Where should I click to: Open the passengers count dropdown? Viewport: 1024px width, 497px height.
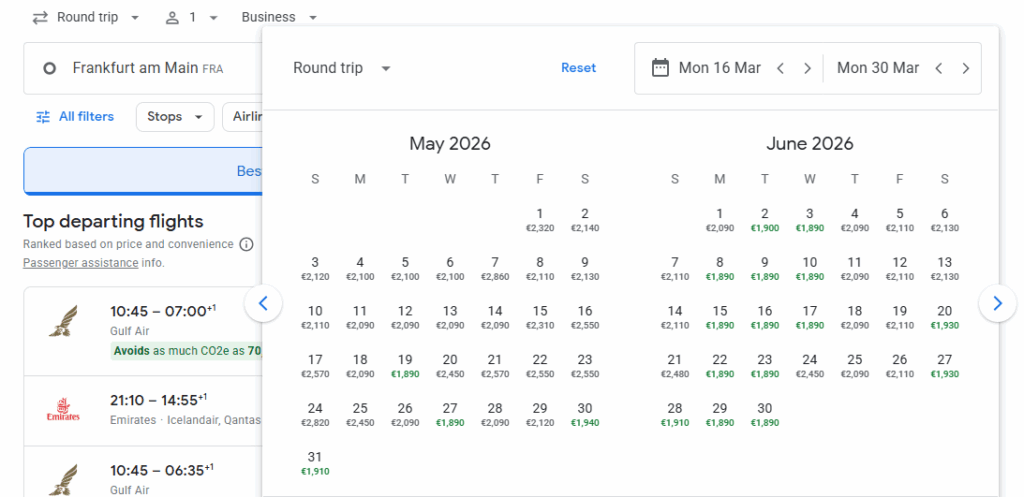[x=191, y=18]
